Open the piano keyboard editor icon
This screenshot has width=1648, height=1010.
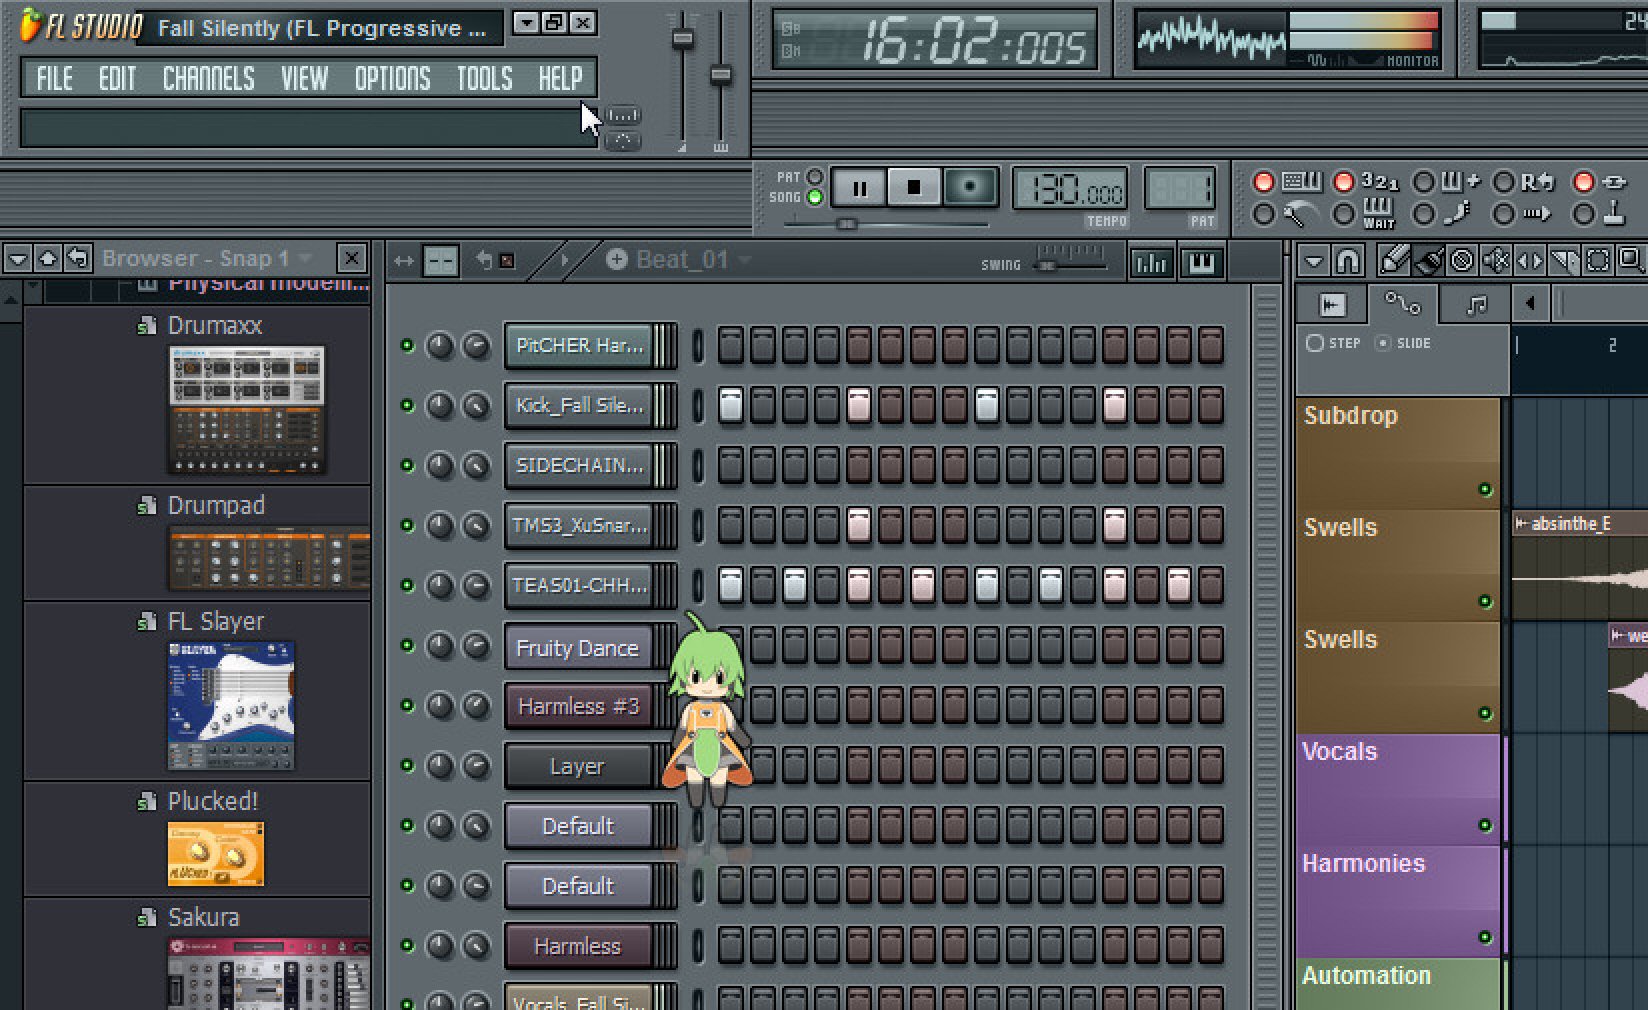(1201, 262)
